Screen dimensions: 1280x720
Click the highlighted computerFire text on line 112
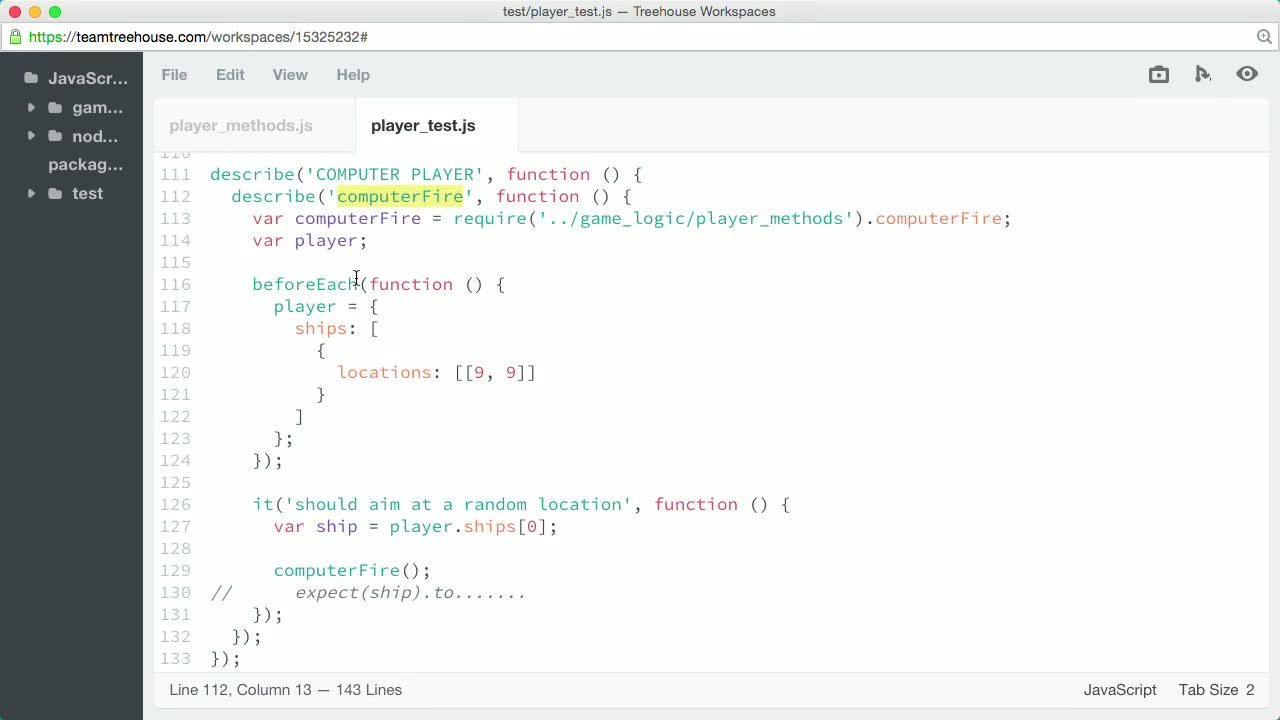(400, 197)
